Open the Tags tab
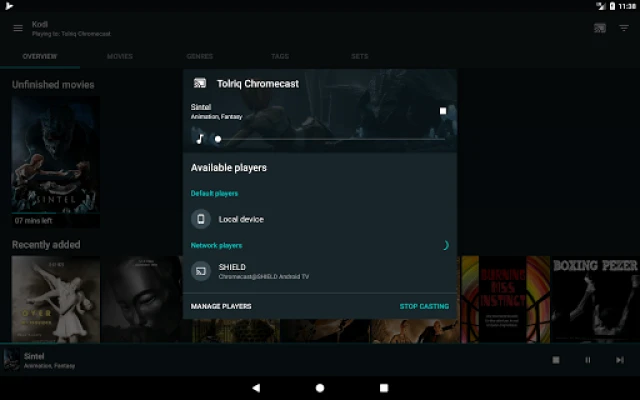The height and width of the screenshot is (400, 640). pyautogui.click(x=280, y=56)
